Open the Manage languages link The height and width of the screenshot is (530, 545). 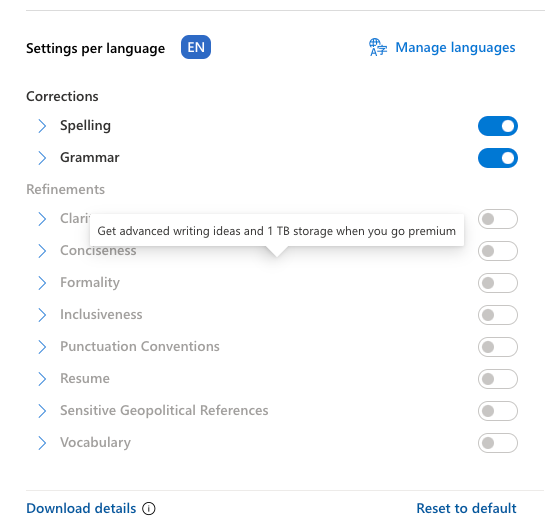[x=455, y=48]
